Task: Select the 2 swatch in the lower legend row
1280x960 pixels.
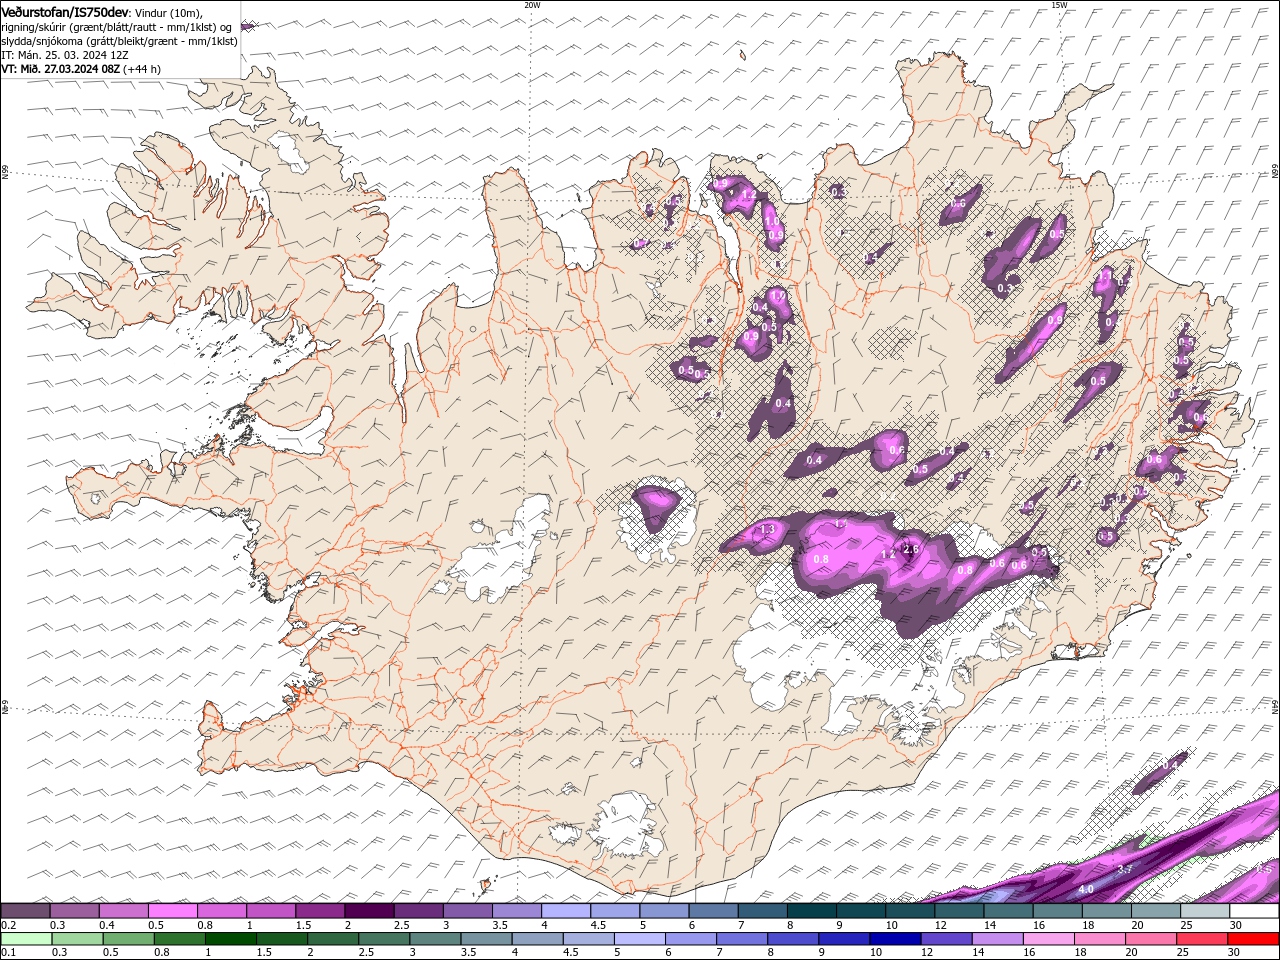Action: tap(333, 939)
